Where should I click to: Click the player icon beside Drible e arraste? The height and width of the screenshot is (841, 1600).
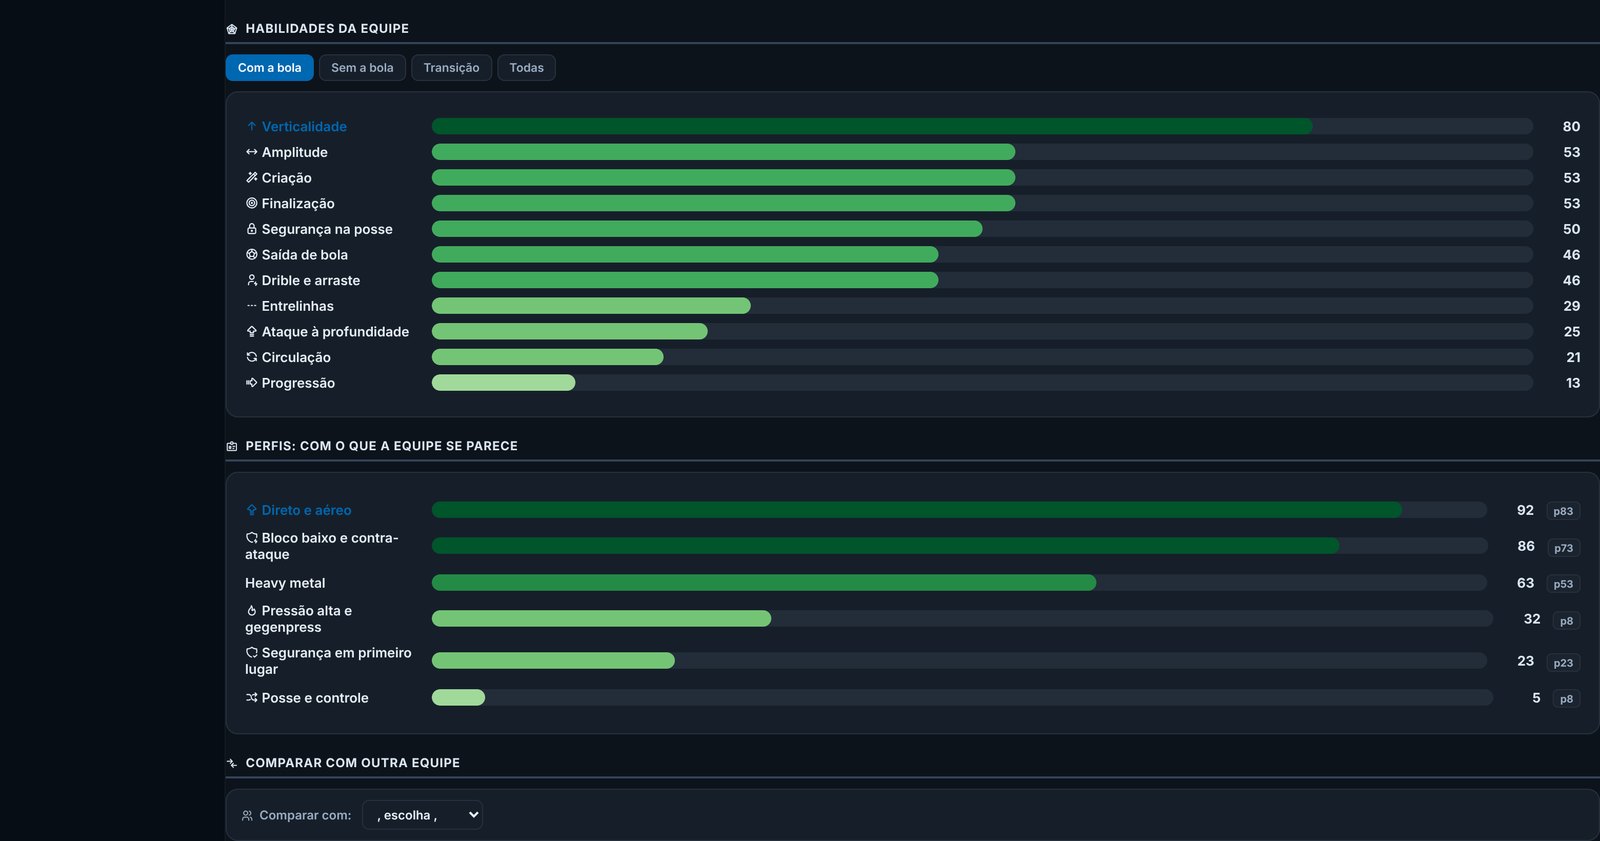tap(251, 281)
